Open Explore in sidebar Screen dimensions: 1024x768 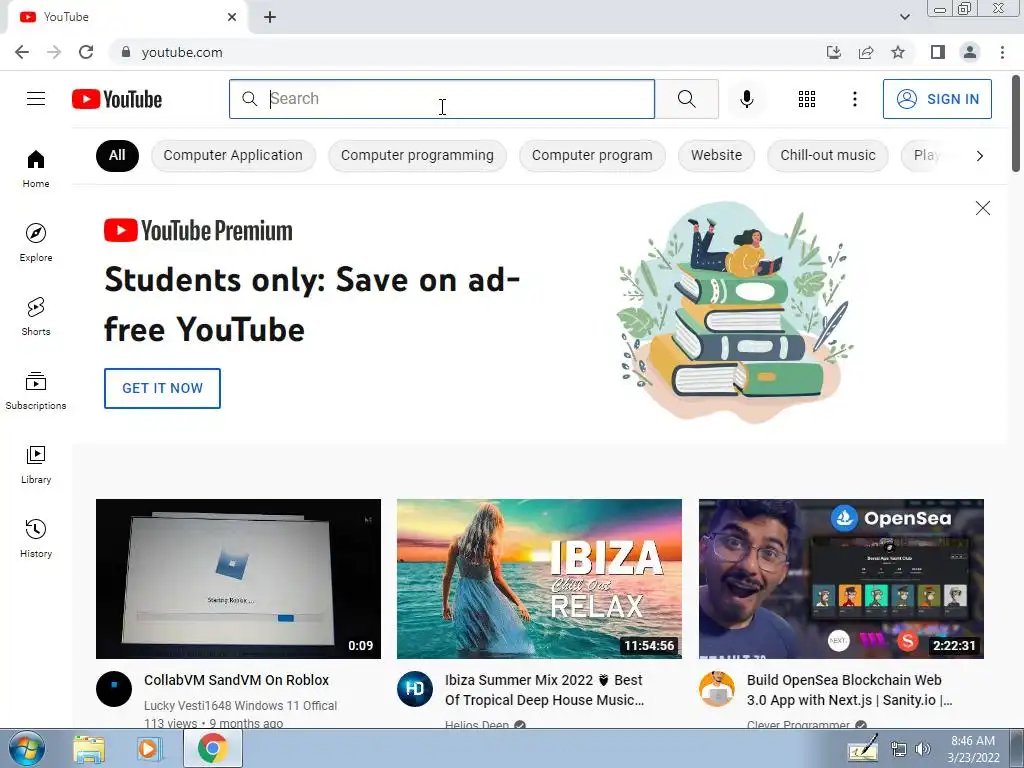click(36, 242)
